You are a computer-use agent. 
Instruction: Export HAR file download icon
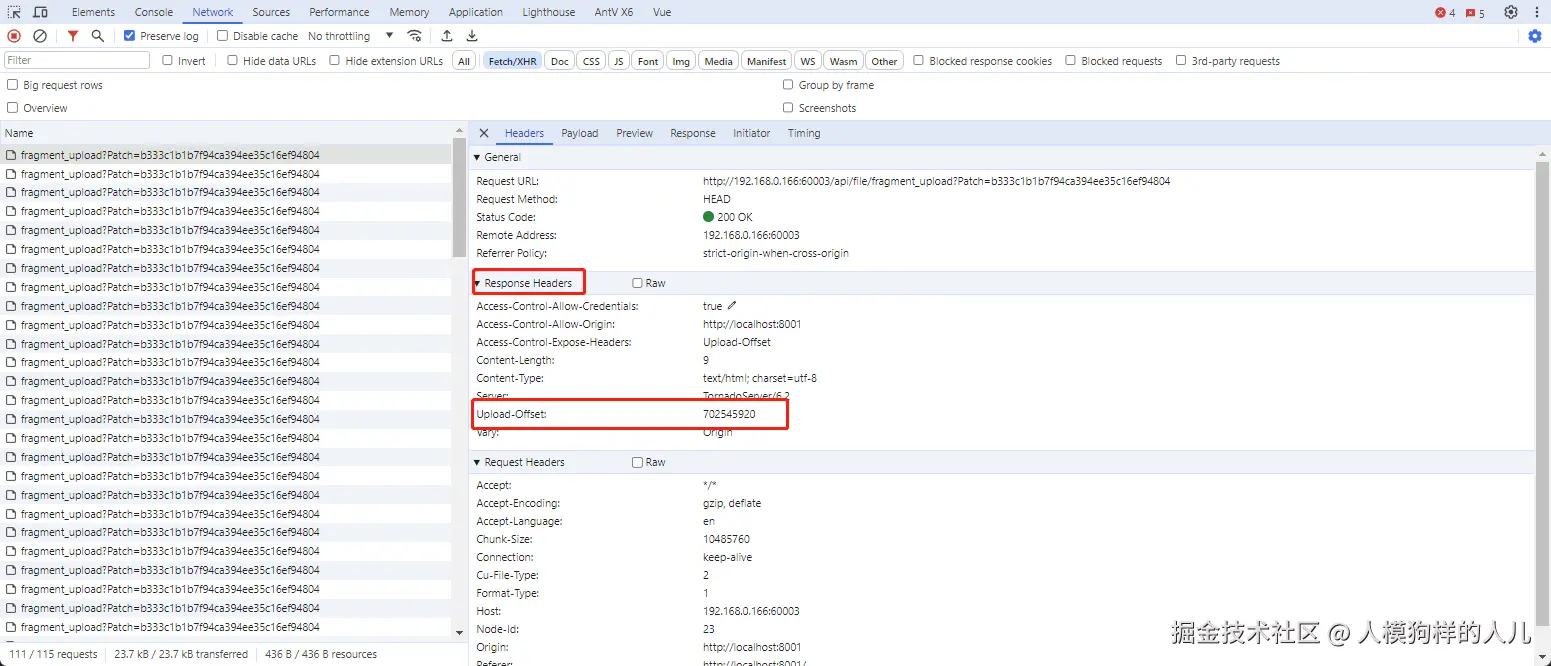click(x=472, y=36)
